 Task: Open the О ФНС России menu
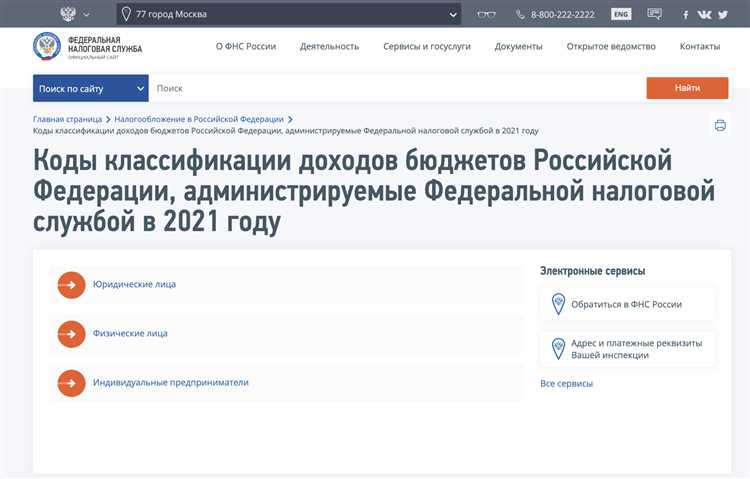[x=246, y=46]
